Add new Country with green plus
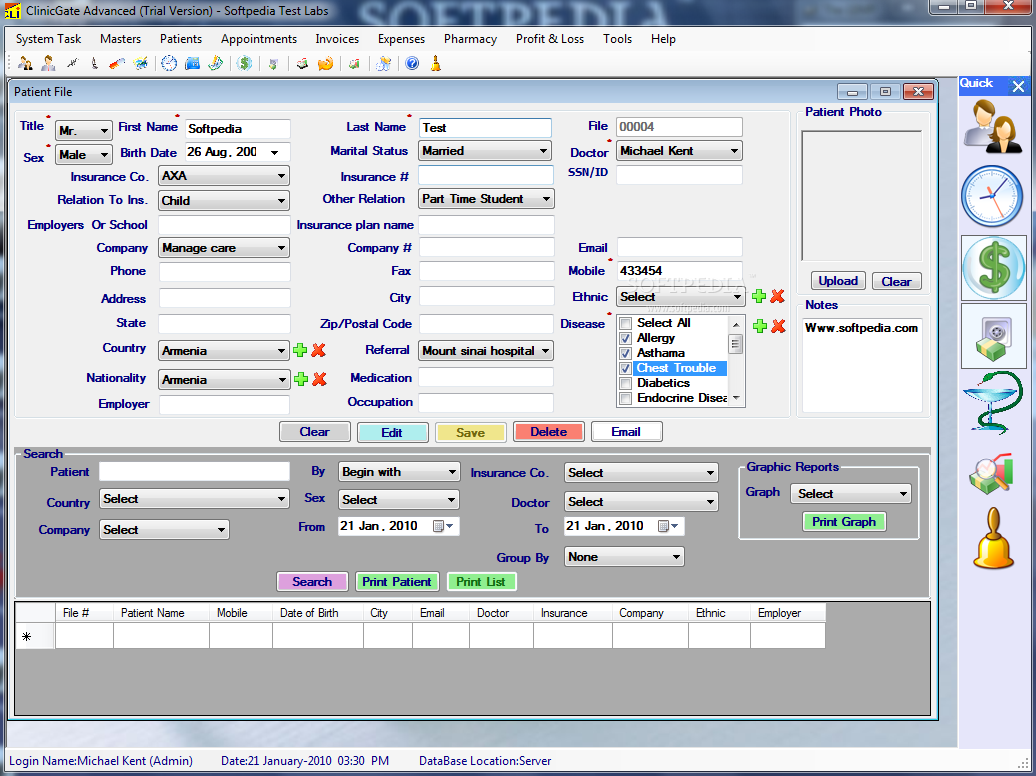The height and width of the screenshot is (776, 1036). tap(300, 350)
